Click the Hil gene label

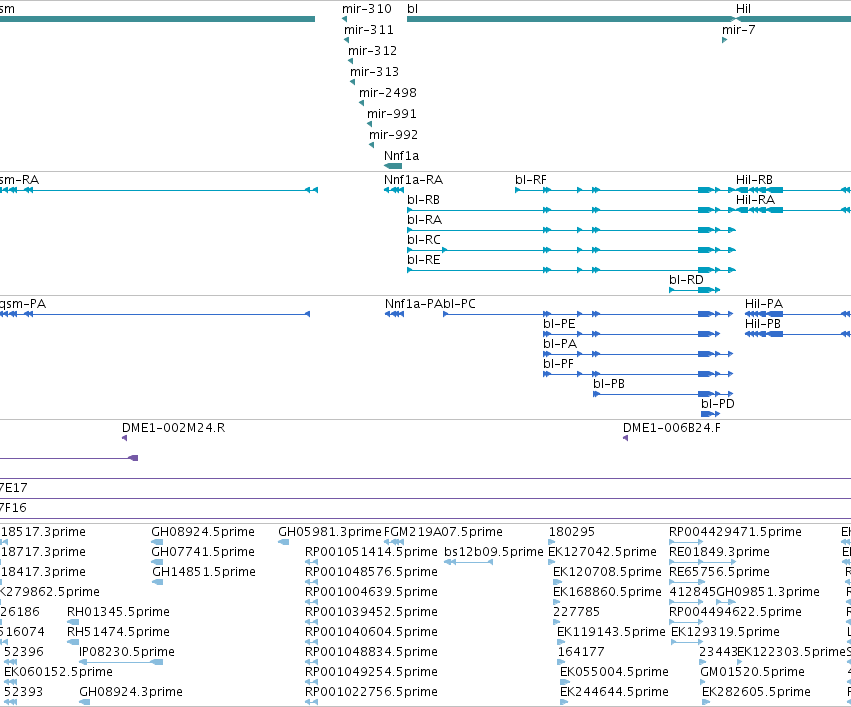744,9
